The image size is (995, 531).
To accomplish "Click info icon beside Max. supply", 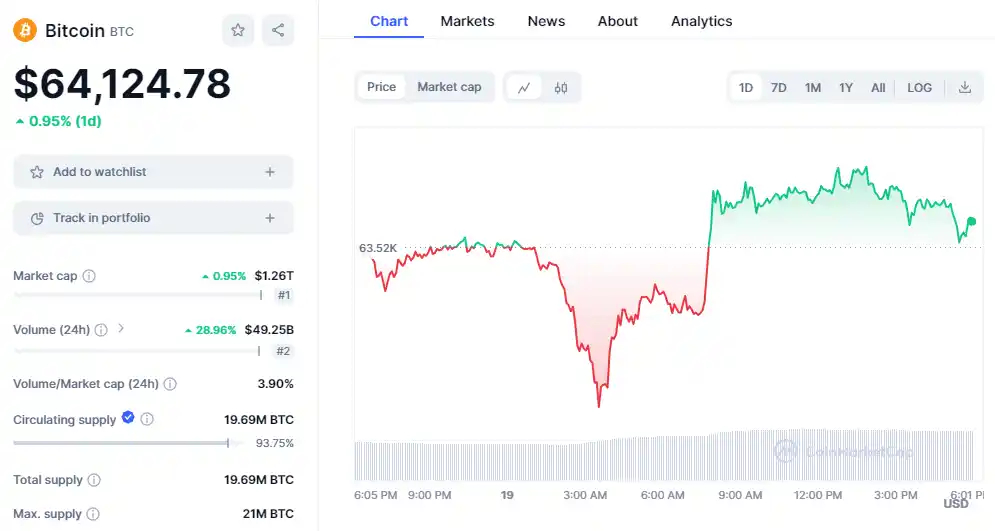I will tap(93, 514).
